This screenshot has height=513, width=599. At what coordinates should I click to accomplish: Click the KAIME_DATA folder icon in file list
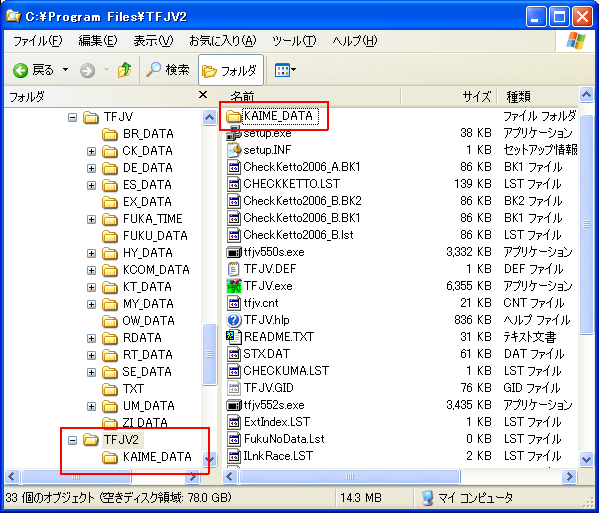click(233, 116)
